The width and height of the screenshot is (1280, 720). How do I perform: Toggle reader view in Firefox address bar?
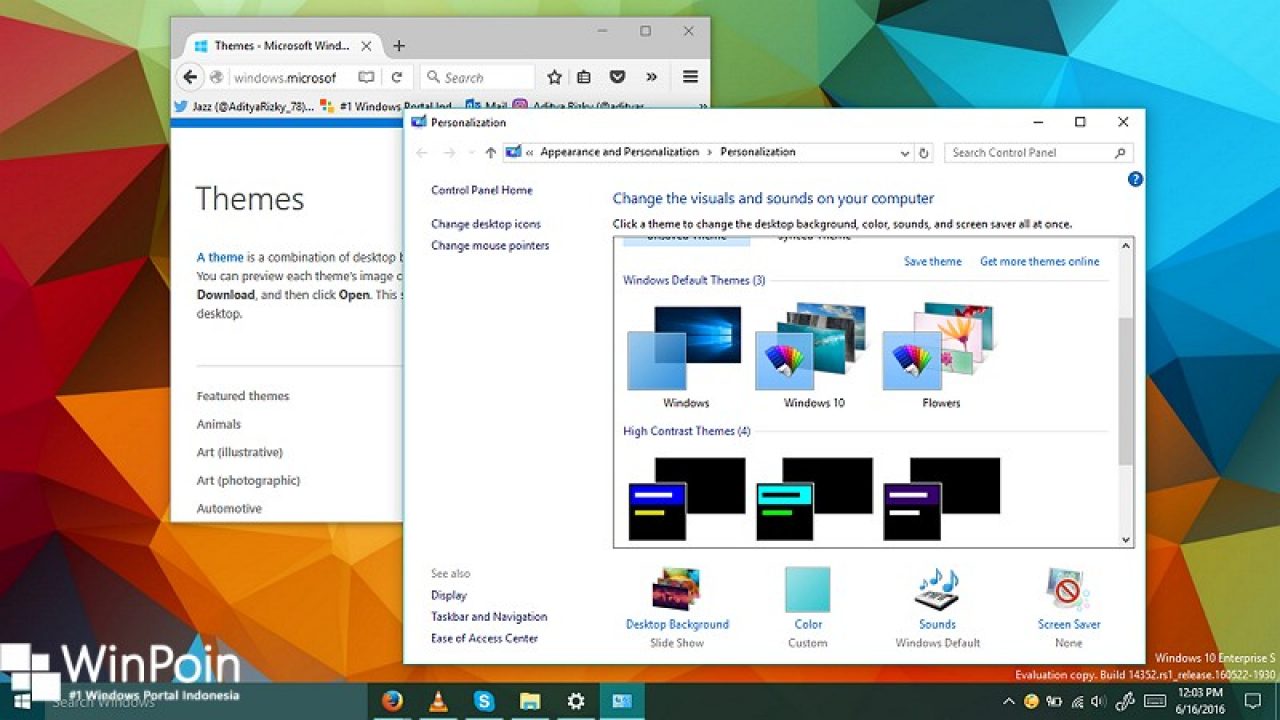[367, 77]
